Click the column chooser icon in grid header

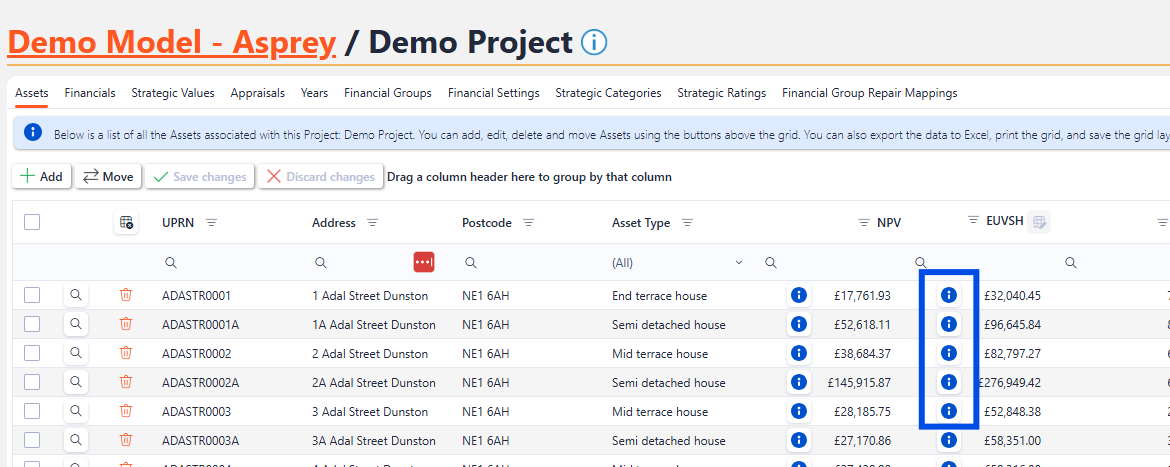[126, 223]
